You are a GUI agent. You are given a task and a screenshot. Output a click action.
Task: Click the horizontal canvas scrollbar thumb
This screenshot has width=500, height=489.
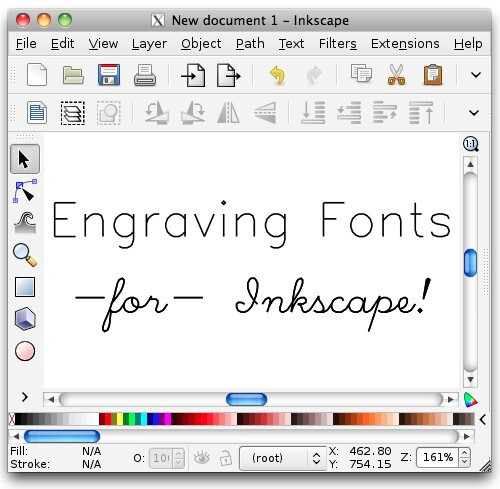coord(246,399)
